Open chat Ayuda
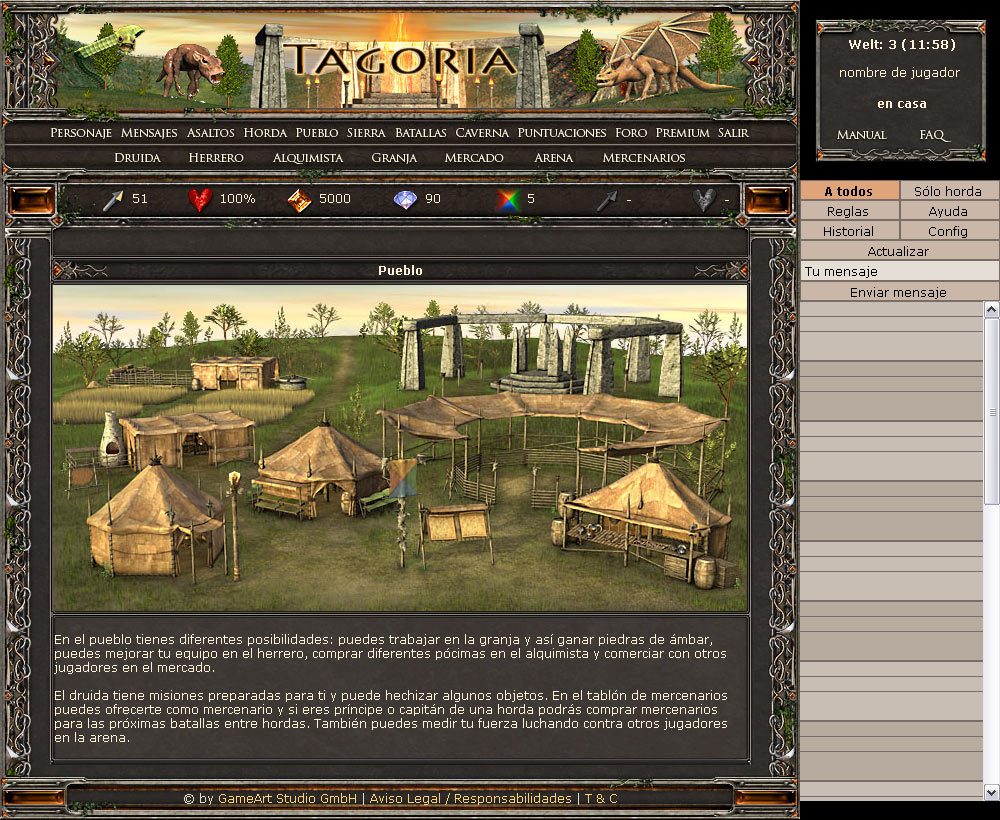This screenshot has height=820, width=1000. (x=948, y=211)
